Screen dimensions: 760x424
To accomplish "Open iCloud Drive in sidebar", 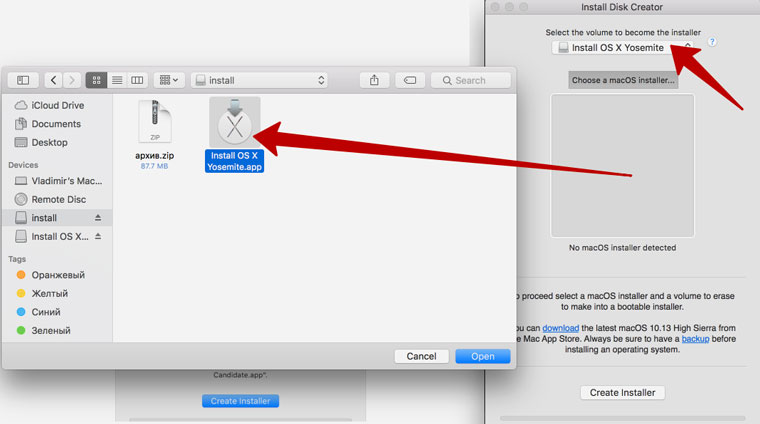I will click(x=58, y=105).
